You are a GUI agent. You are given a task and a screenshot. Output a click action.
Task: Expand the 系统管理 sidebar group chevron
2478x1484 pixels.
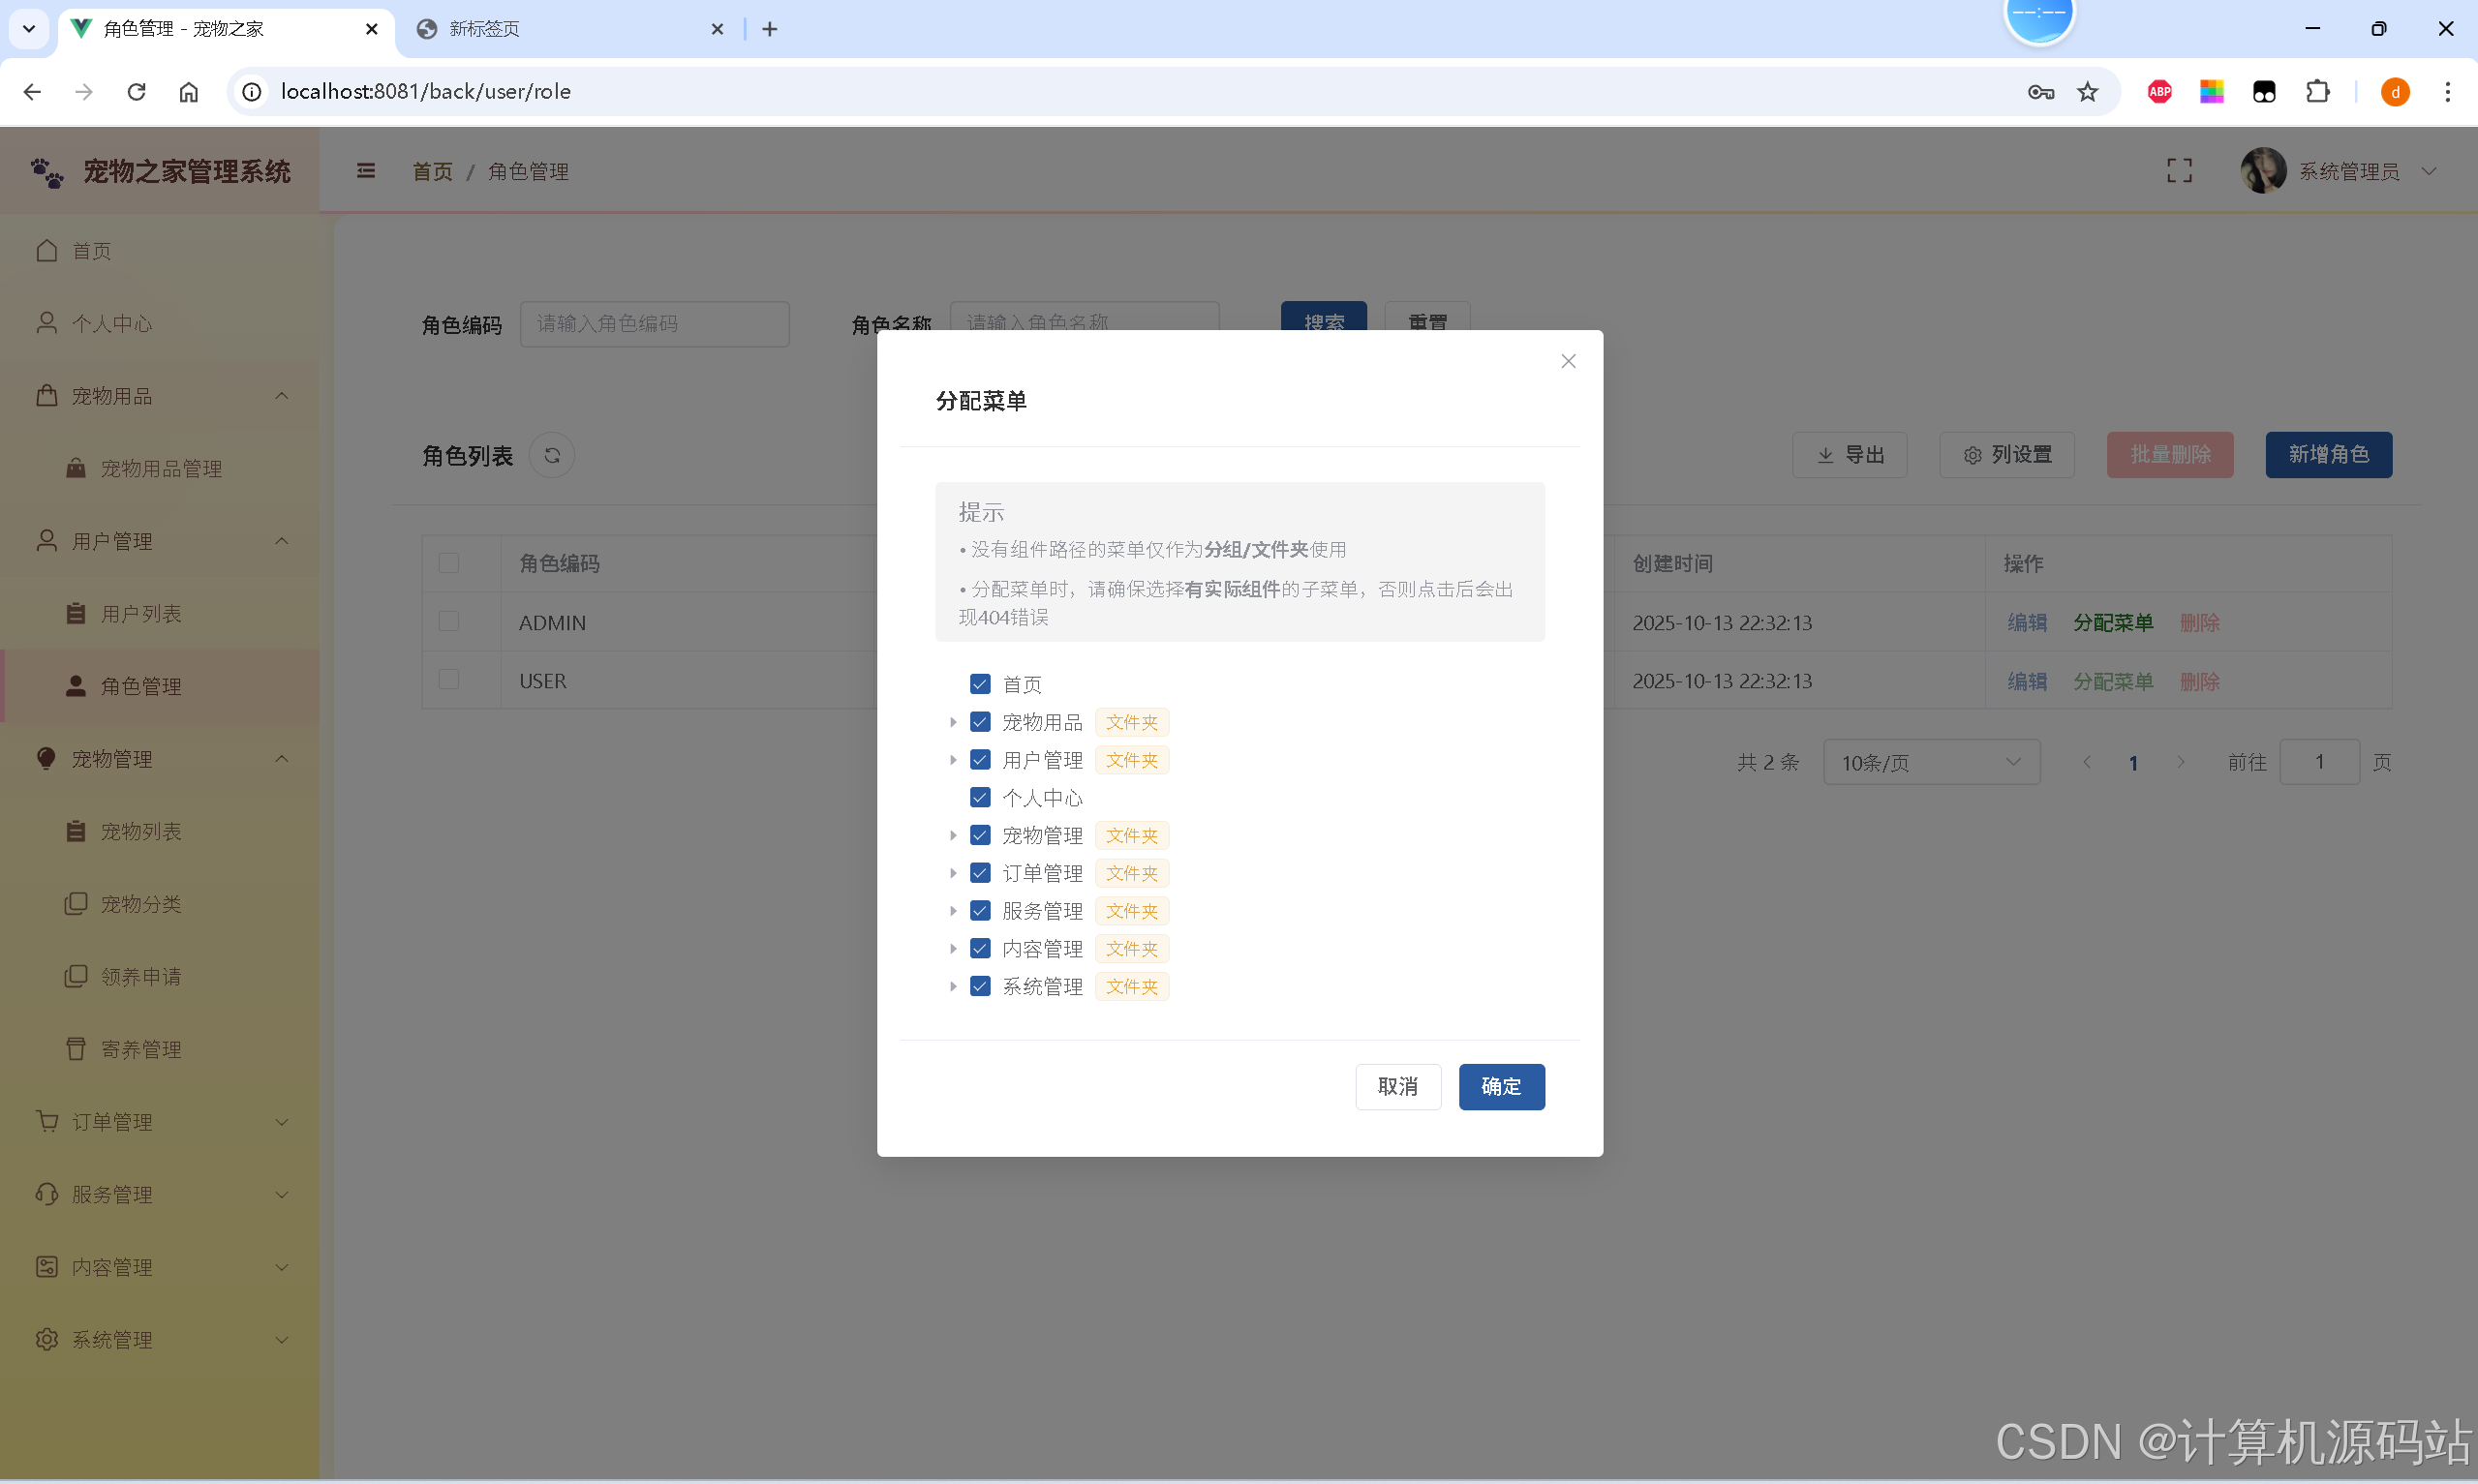coord(282,1340)
